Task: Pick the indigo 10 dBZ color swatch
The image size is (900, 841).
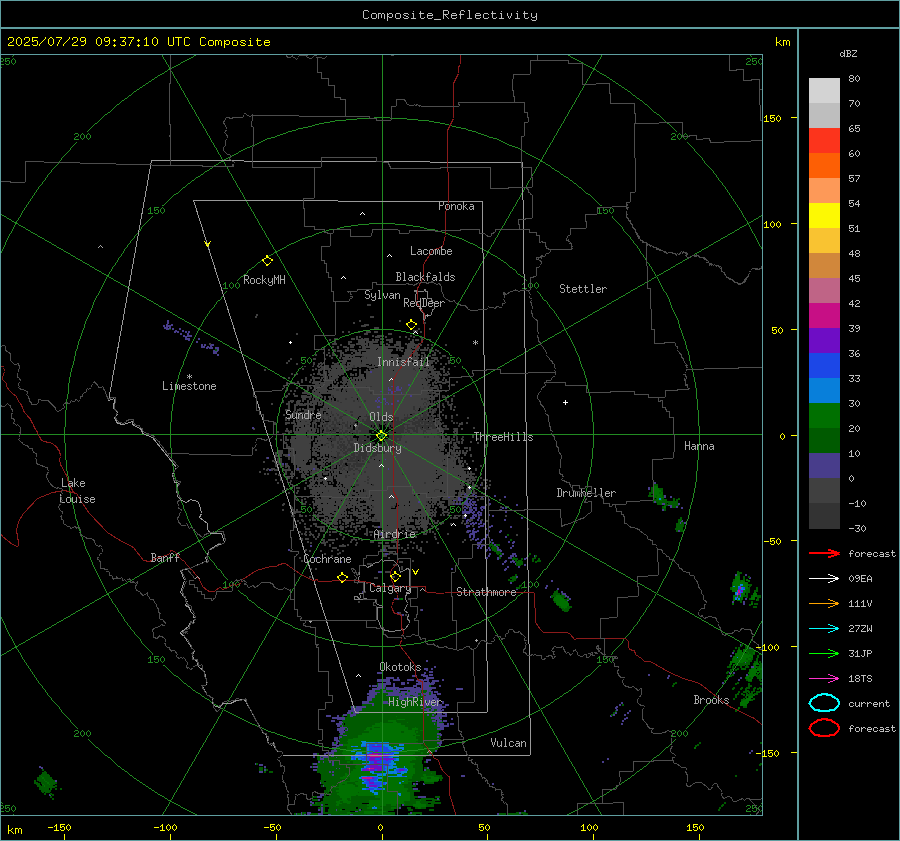Action: pyautogui.click(x=824, y=465)
